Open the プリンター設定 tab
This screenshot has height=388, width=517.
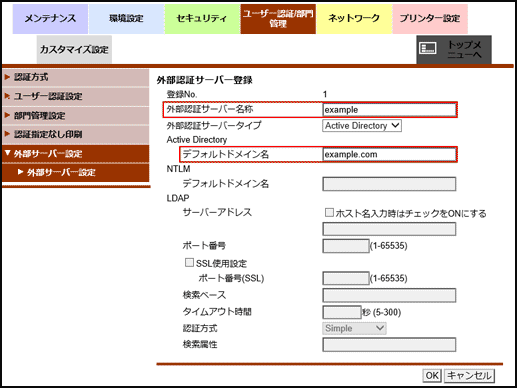click(x=430, y=19)
